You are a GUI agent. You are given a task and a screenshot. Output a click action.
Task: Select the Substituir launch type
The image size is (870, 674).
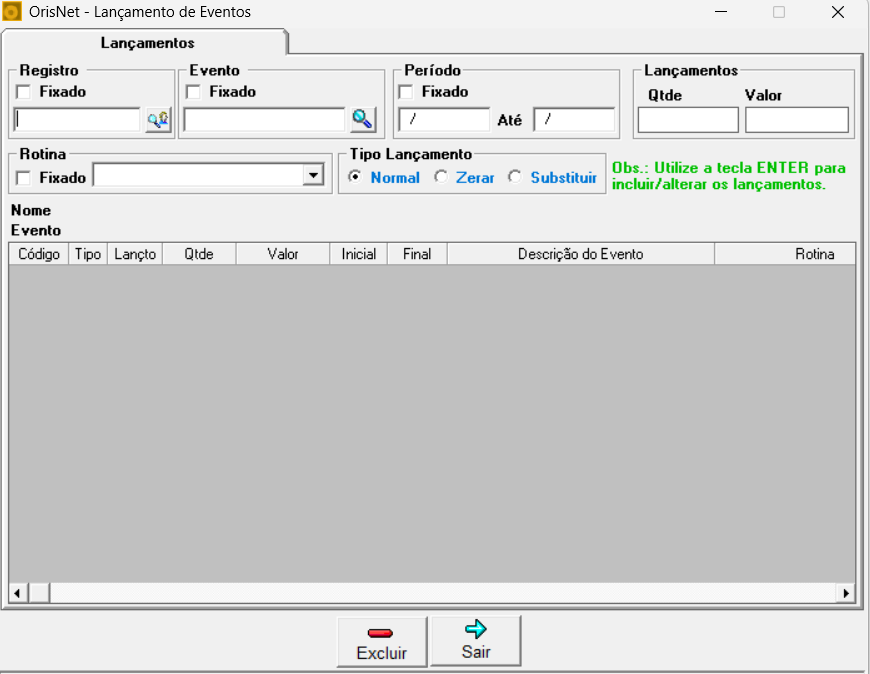(x=515, y=177)
